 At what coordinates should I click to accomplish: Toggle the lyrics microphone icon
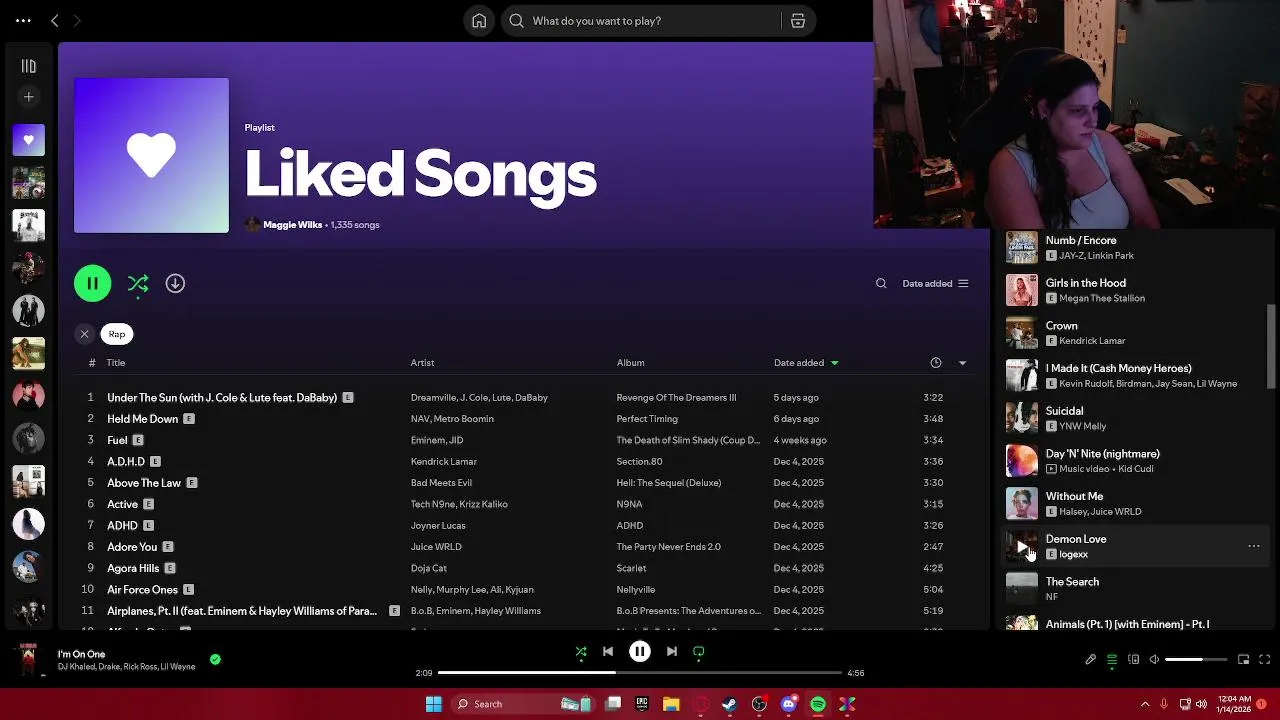point(1091,660)
